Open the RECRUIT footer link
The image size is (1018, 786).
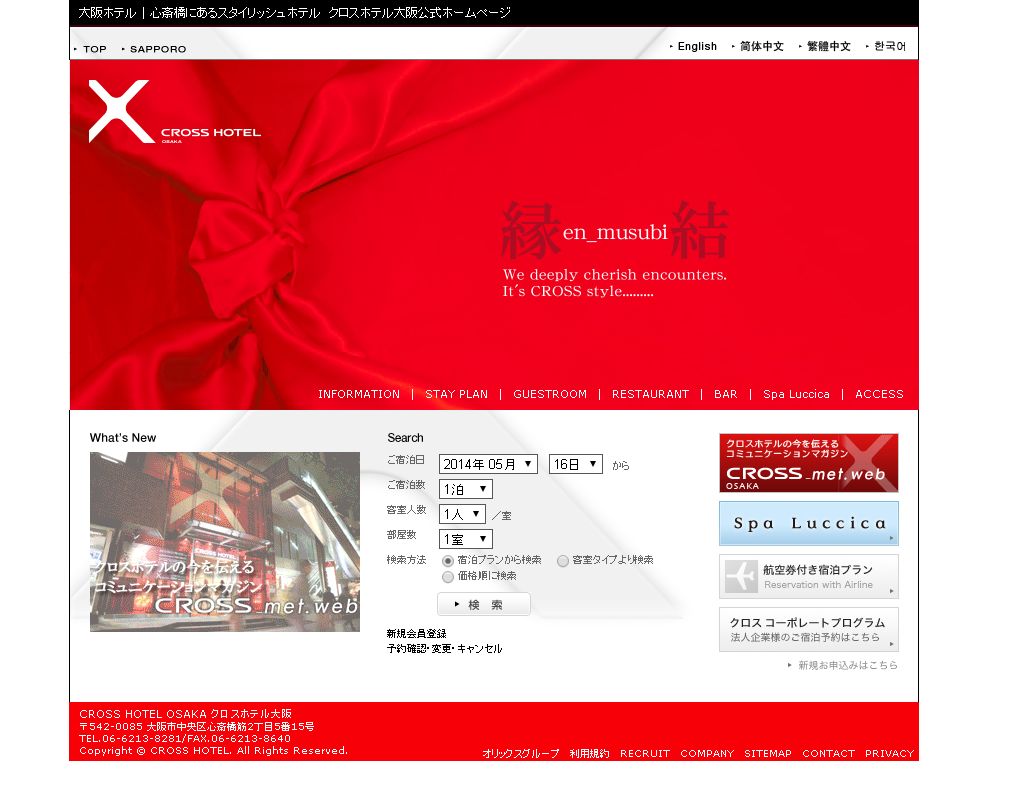(x=645, y=754)
